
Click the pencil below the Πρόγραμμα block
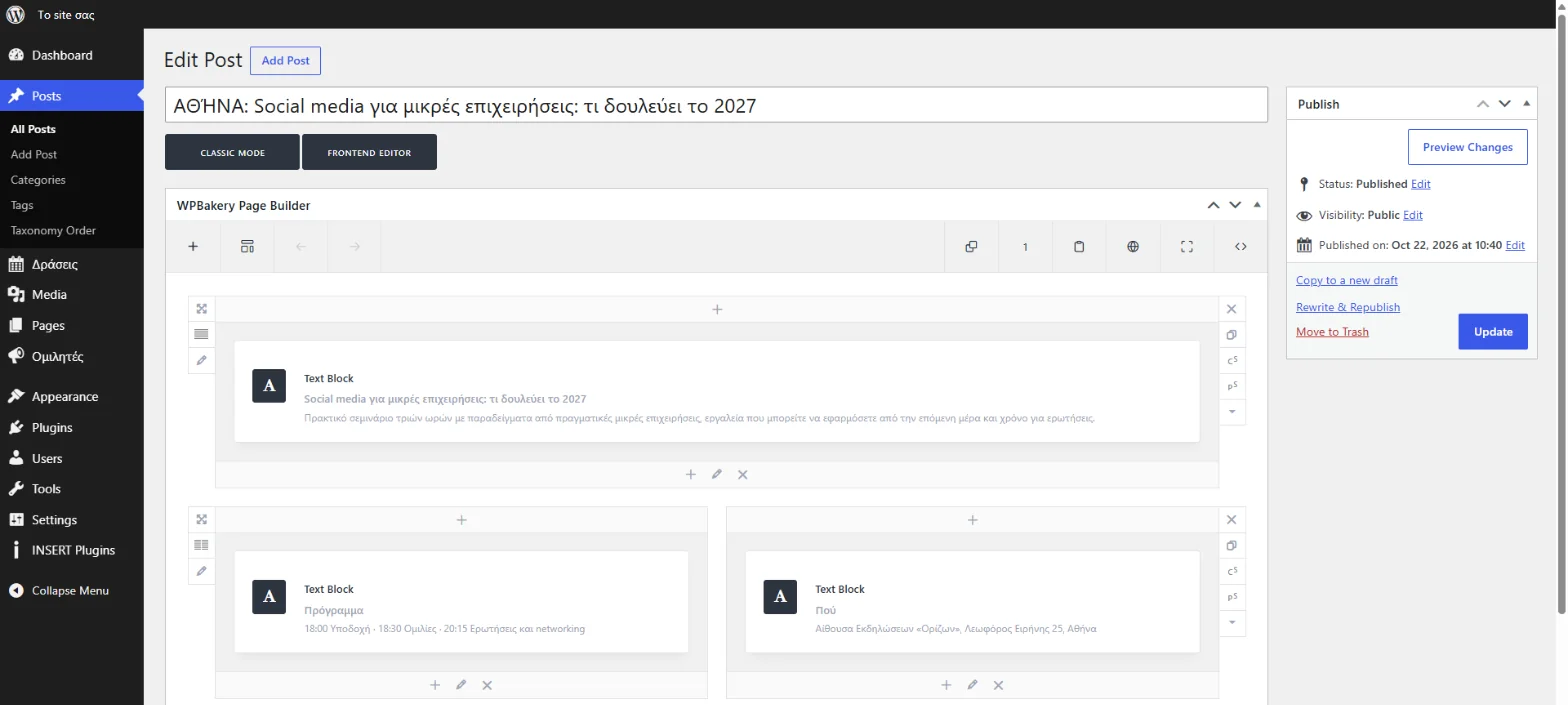click(461, 685)
